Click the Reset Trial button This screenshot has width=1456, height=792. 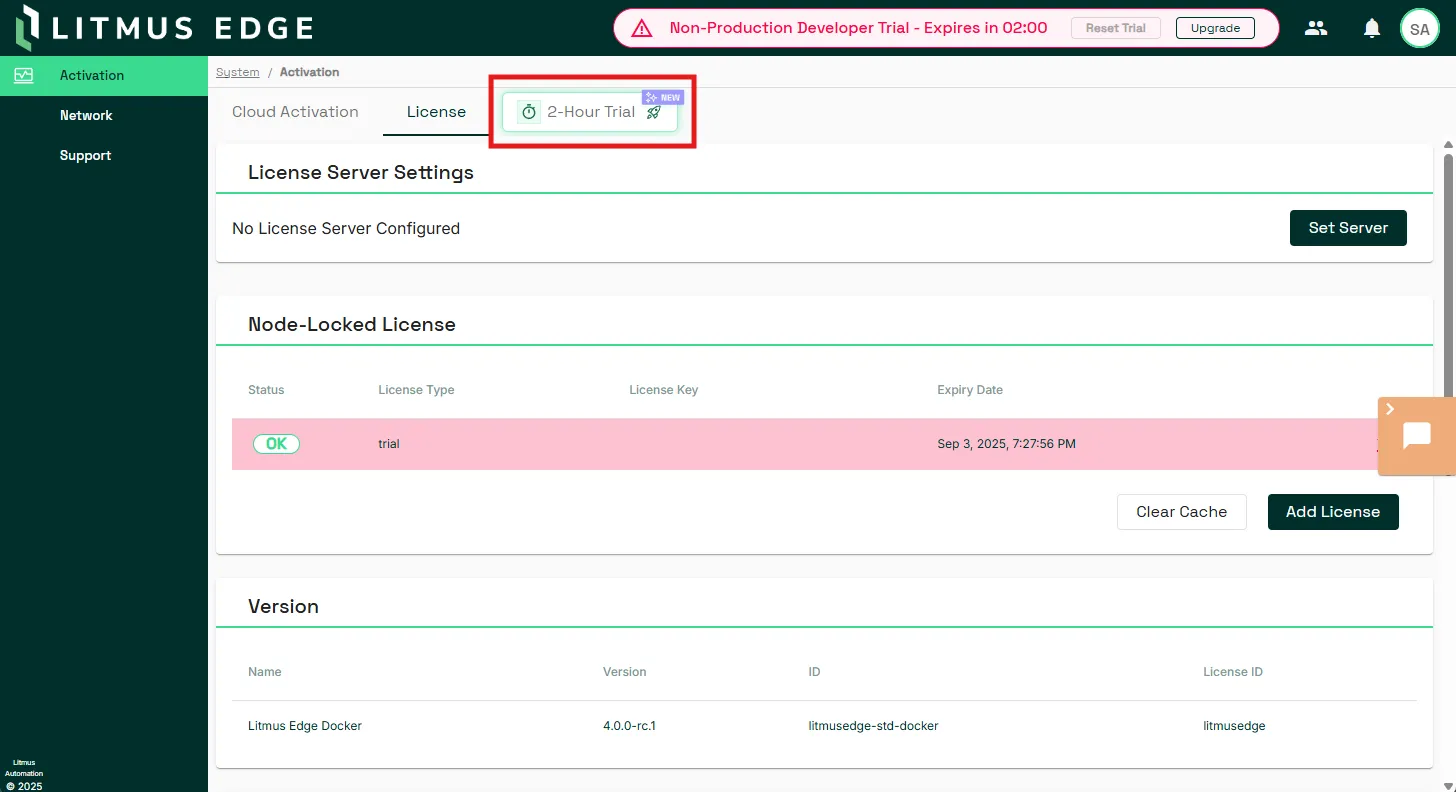(x=1115, y=28)
